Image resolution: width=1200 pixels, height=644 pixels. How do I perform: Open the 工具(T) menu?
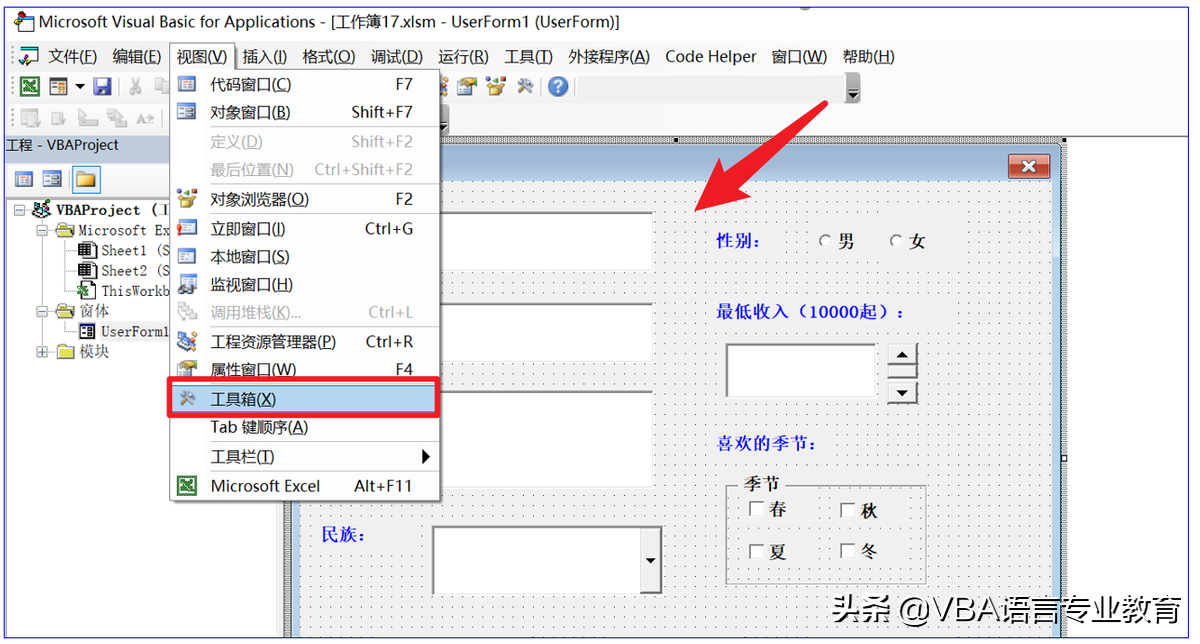(x=528, y=57)
